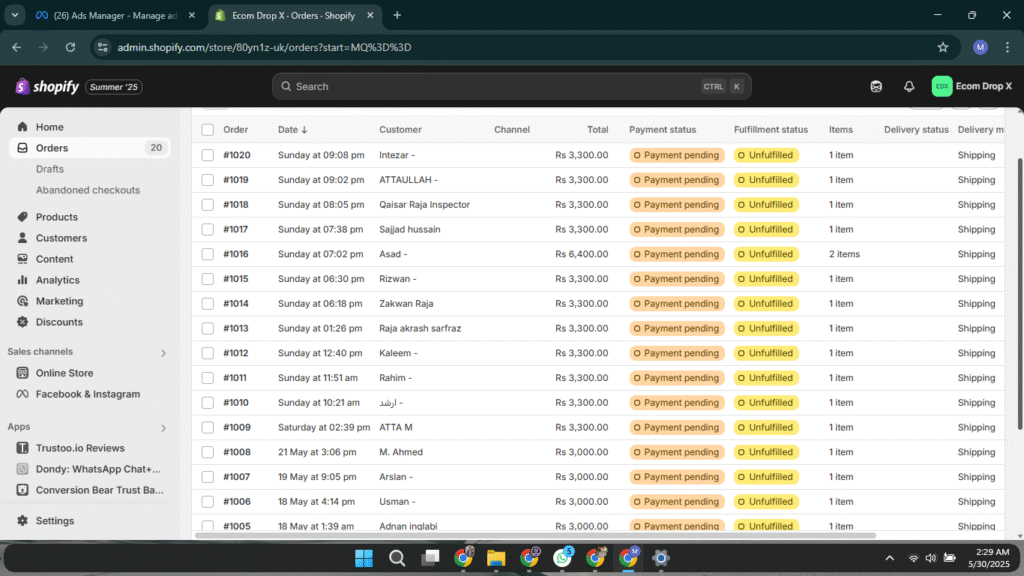Screen dimensions: 1024x576
Task: Click the browser bookmark star icon
Action: [x=942, y=47]
